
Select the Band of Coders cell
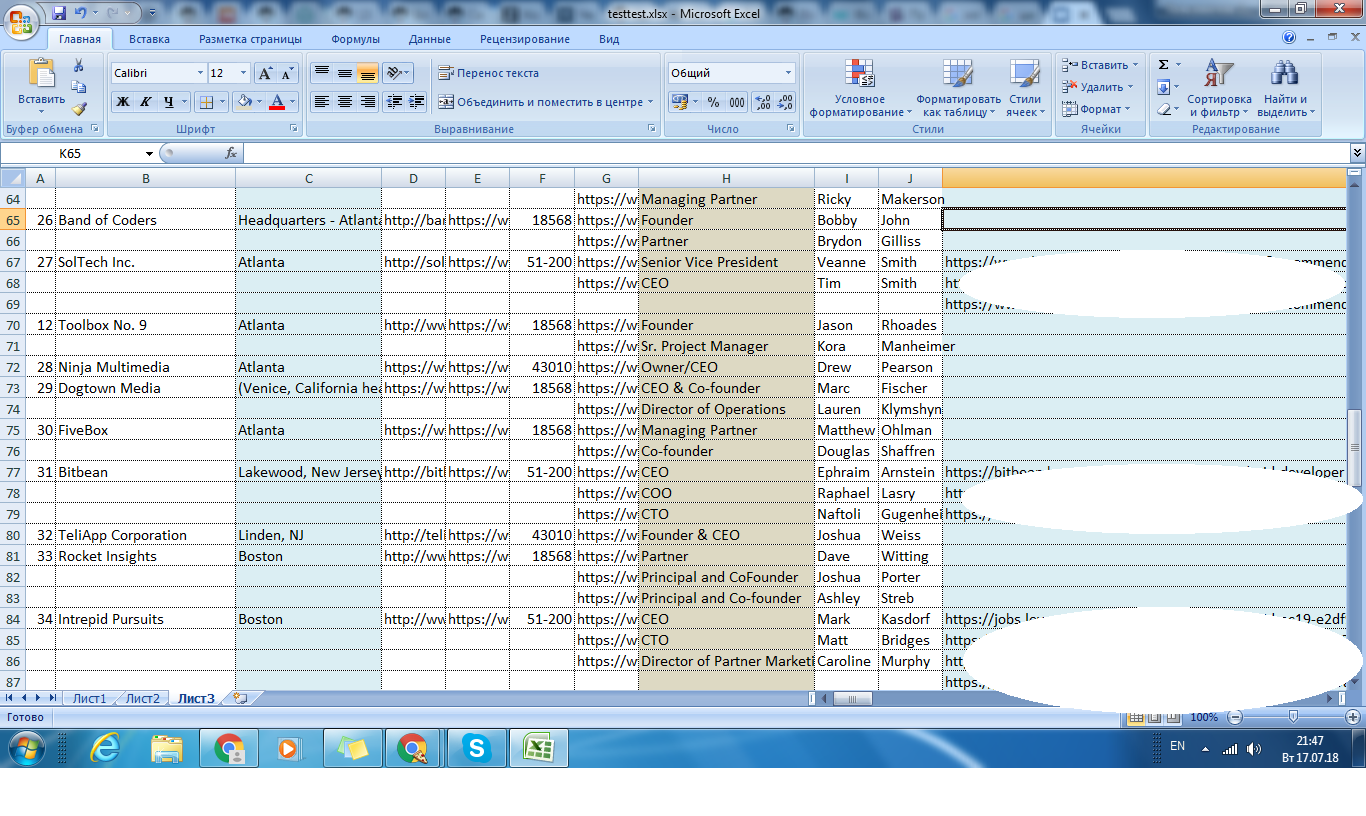[x=145, y=220]
